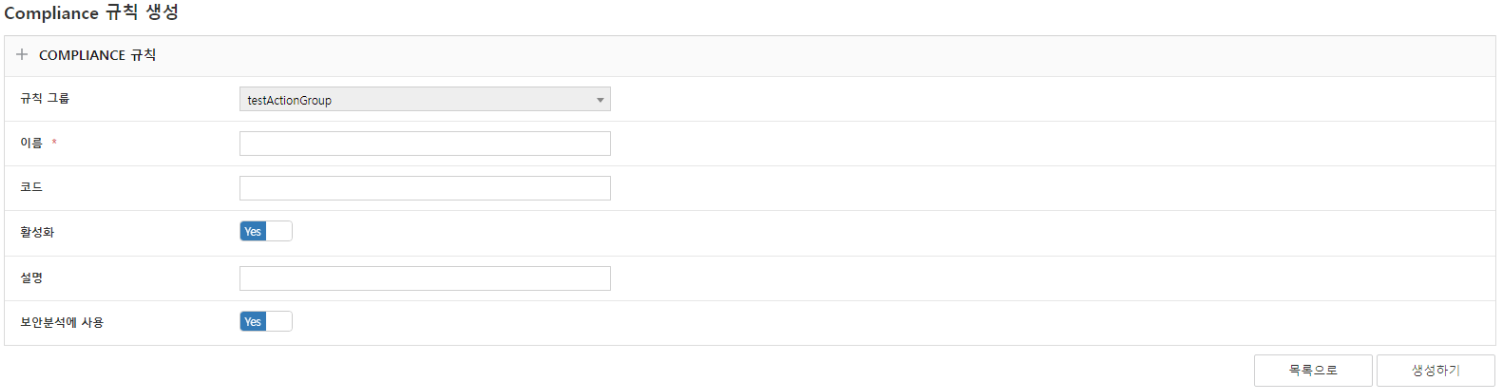Select the 활성화 field label
Image resolution: width=1500 pixels, height=391 pixels.
[37, 232]
